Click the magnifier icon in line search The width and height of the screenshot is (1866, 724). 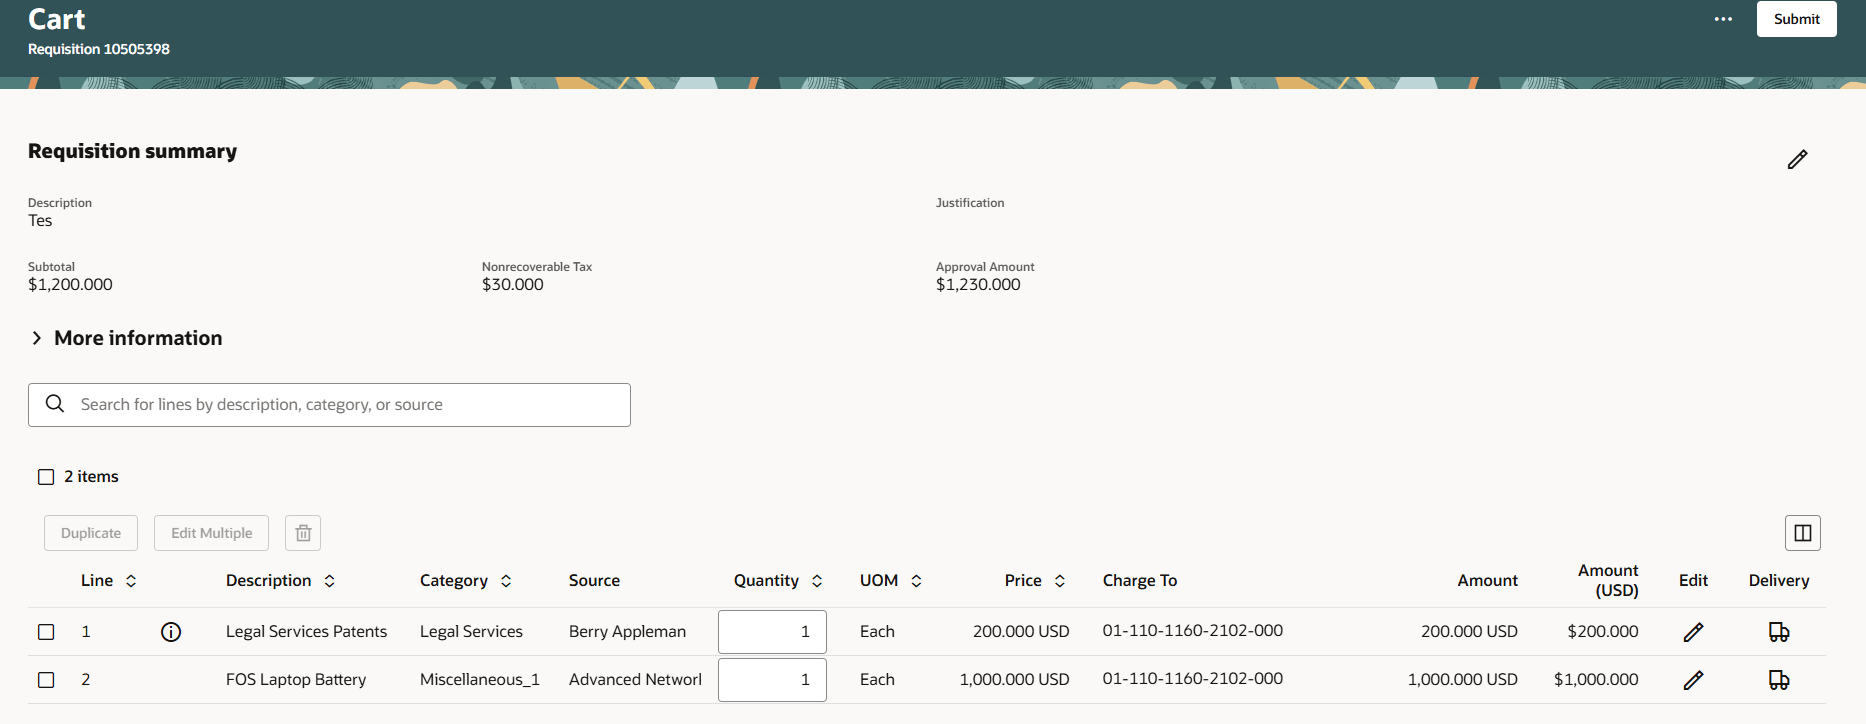55,404
